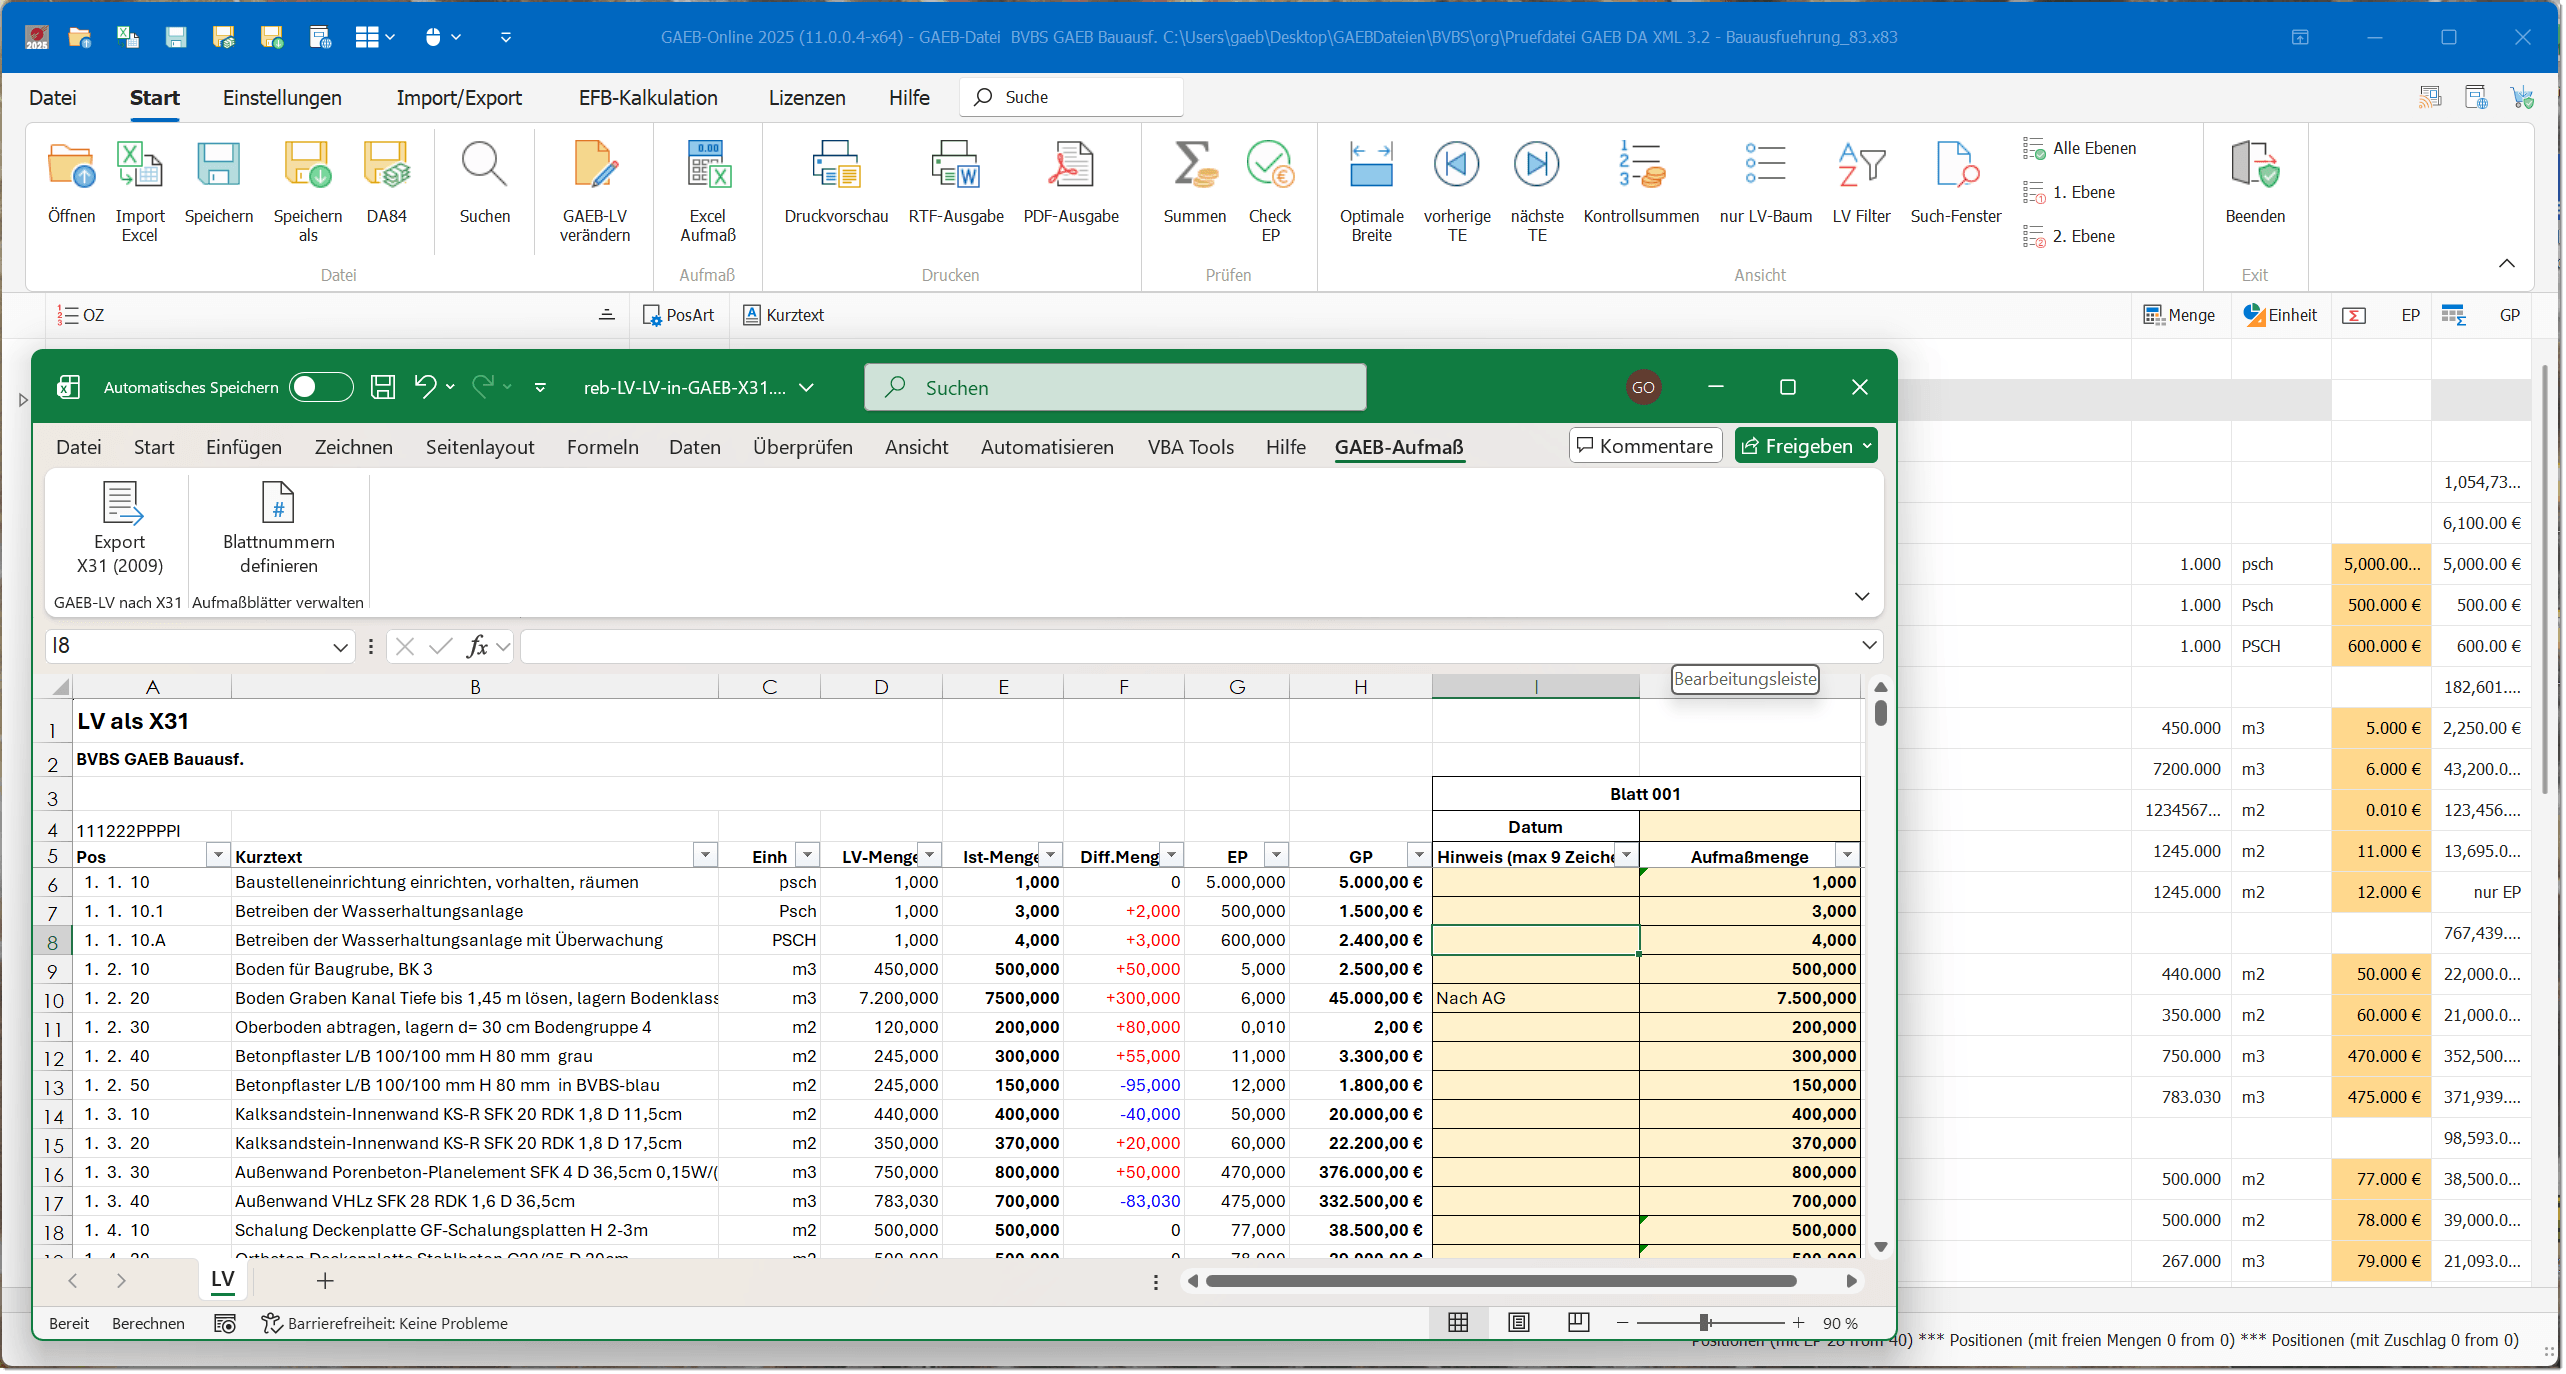The image size is (2566, 1374).
Task: Switch to the Formeln tab in Excel
Action: [x=602, y=447]
